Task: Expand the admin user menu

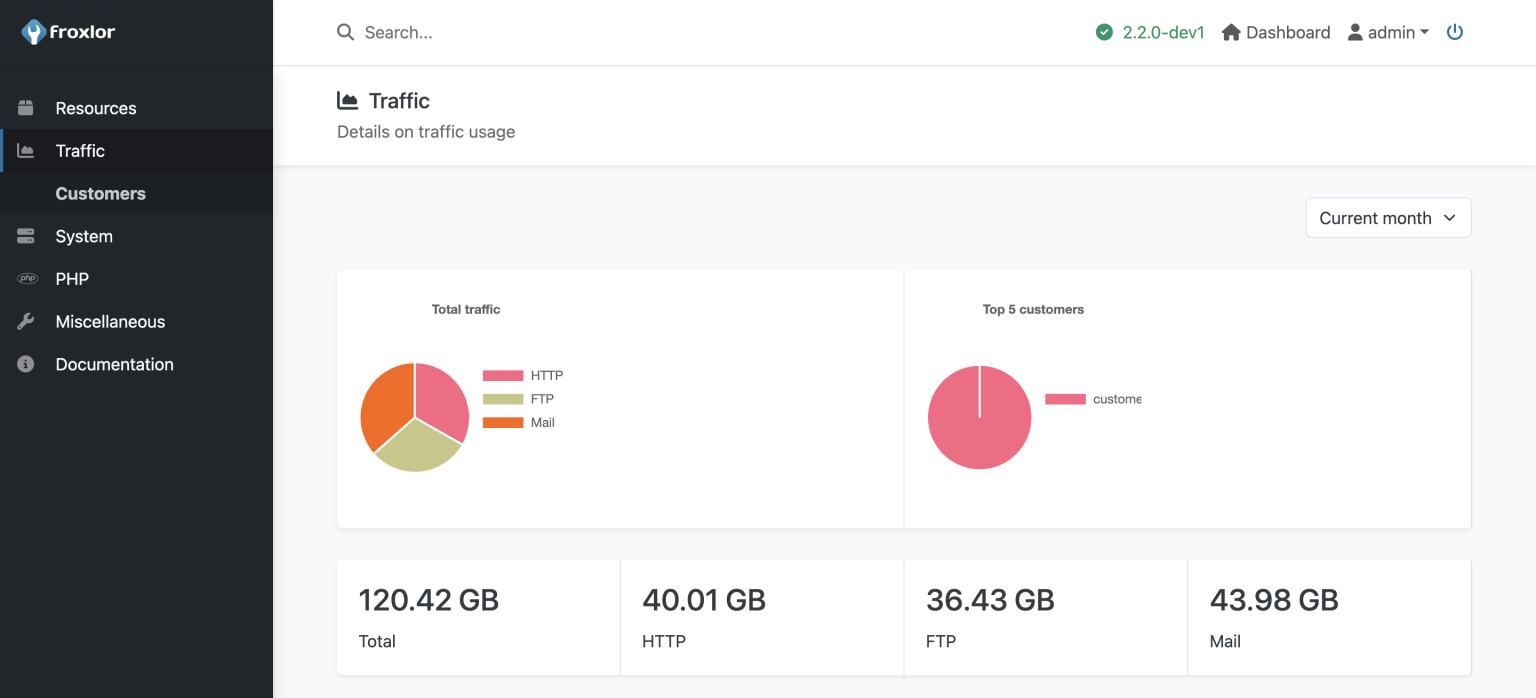Action: (1389, 31)
